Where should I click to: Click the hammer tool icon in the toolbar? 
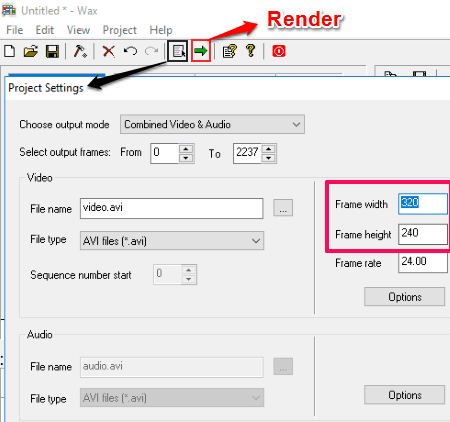pyautogui.click(x=80, y=51)
